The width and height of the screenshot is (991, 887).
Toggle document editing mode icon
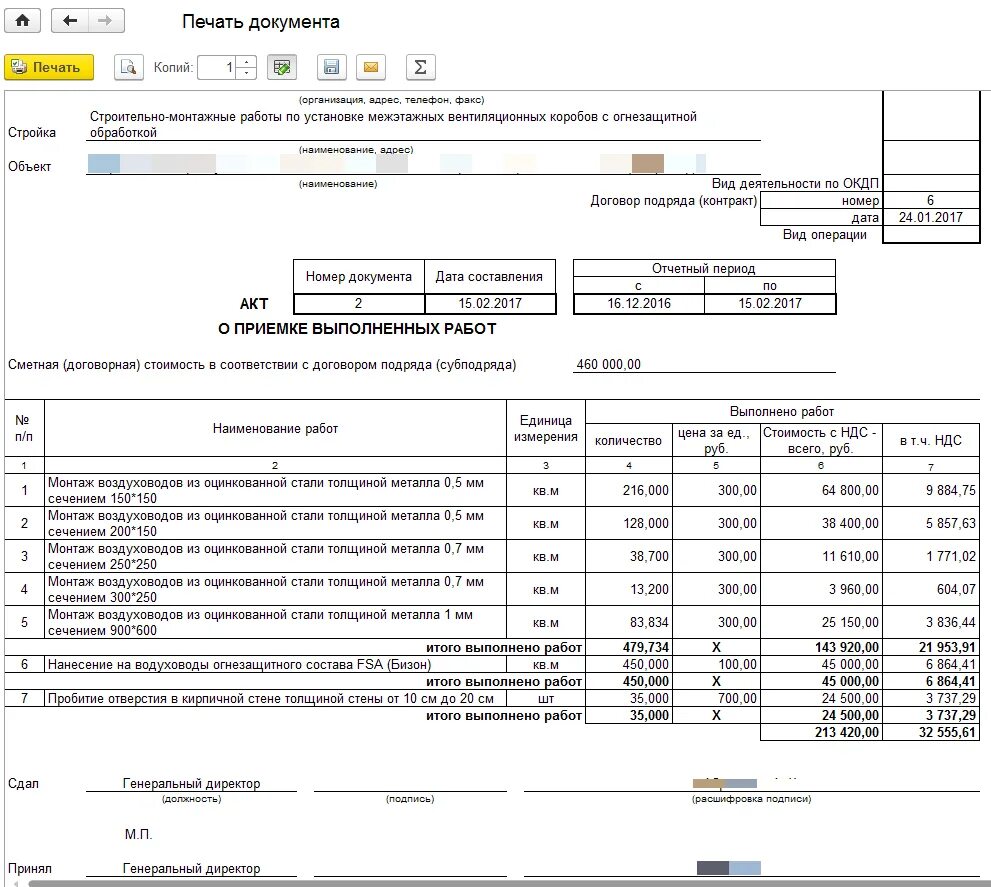pyautogui.click(x=282, y=67)
